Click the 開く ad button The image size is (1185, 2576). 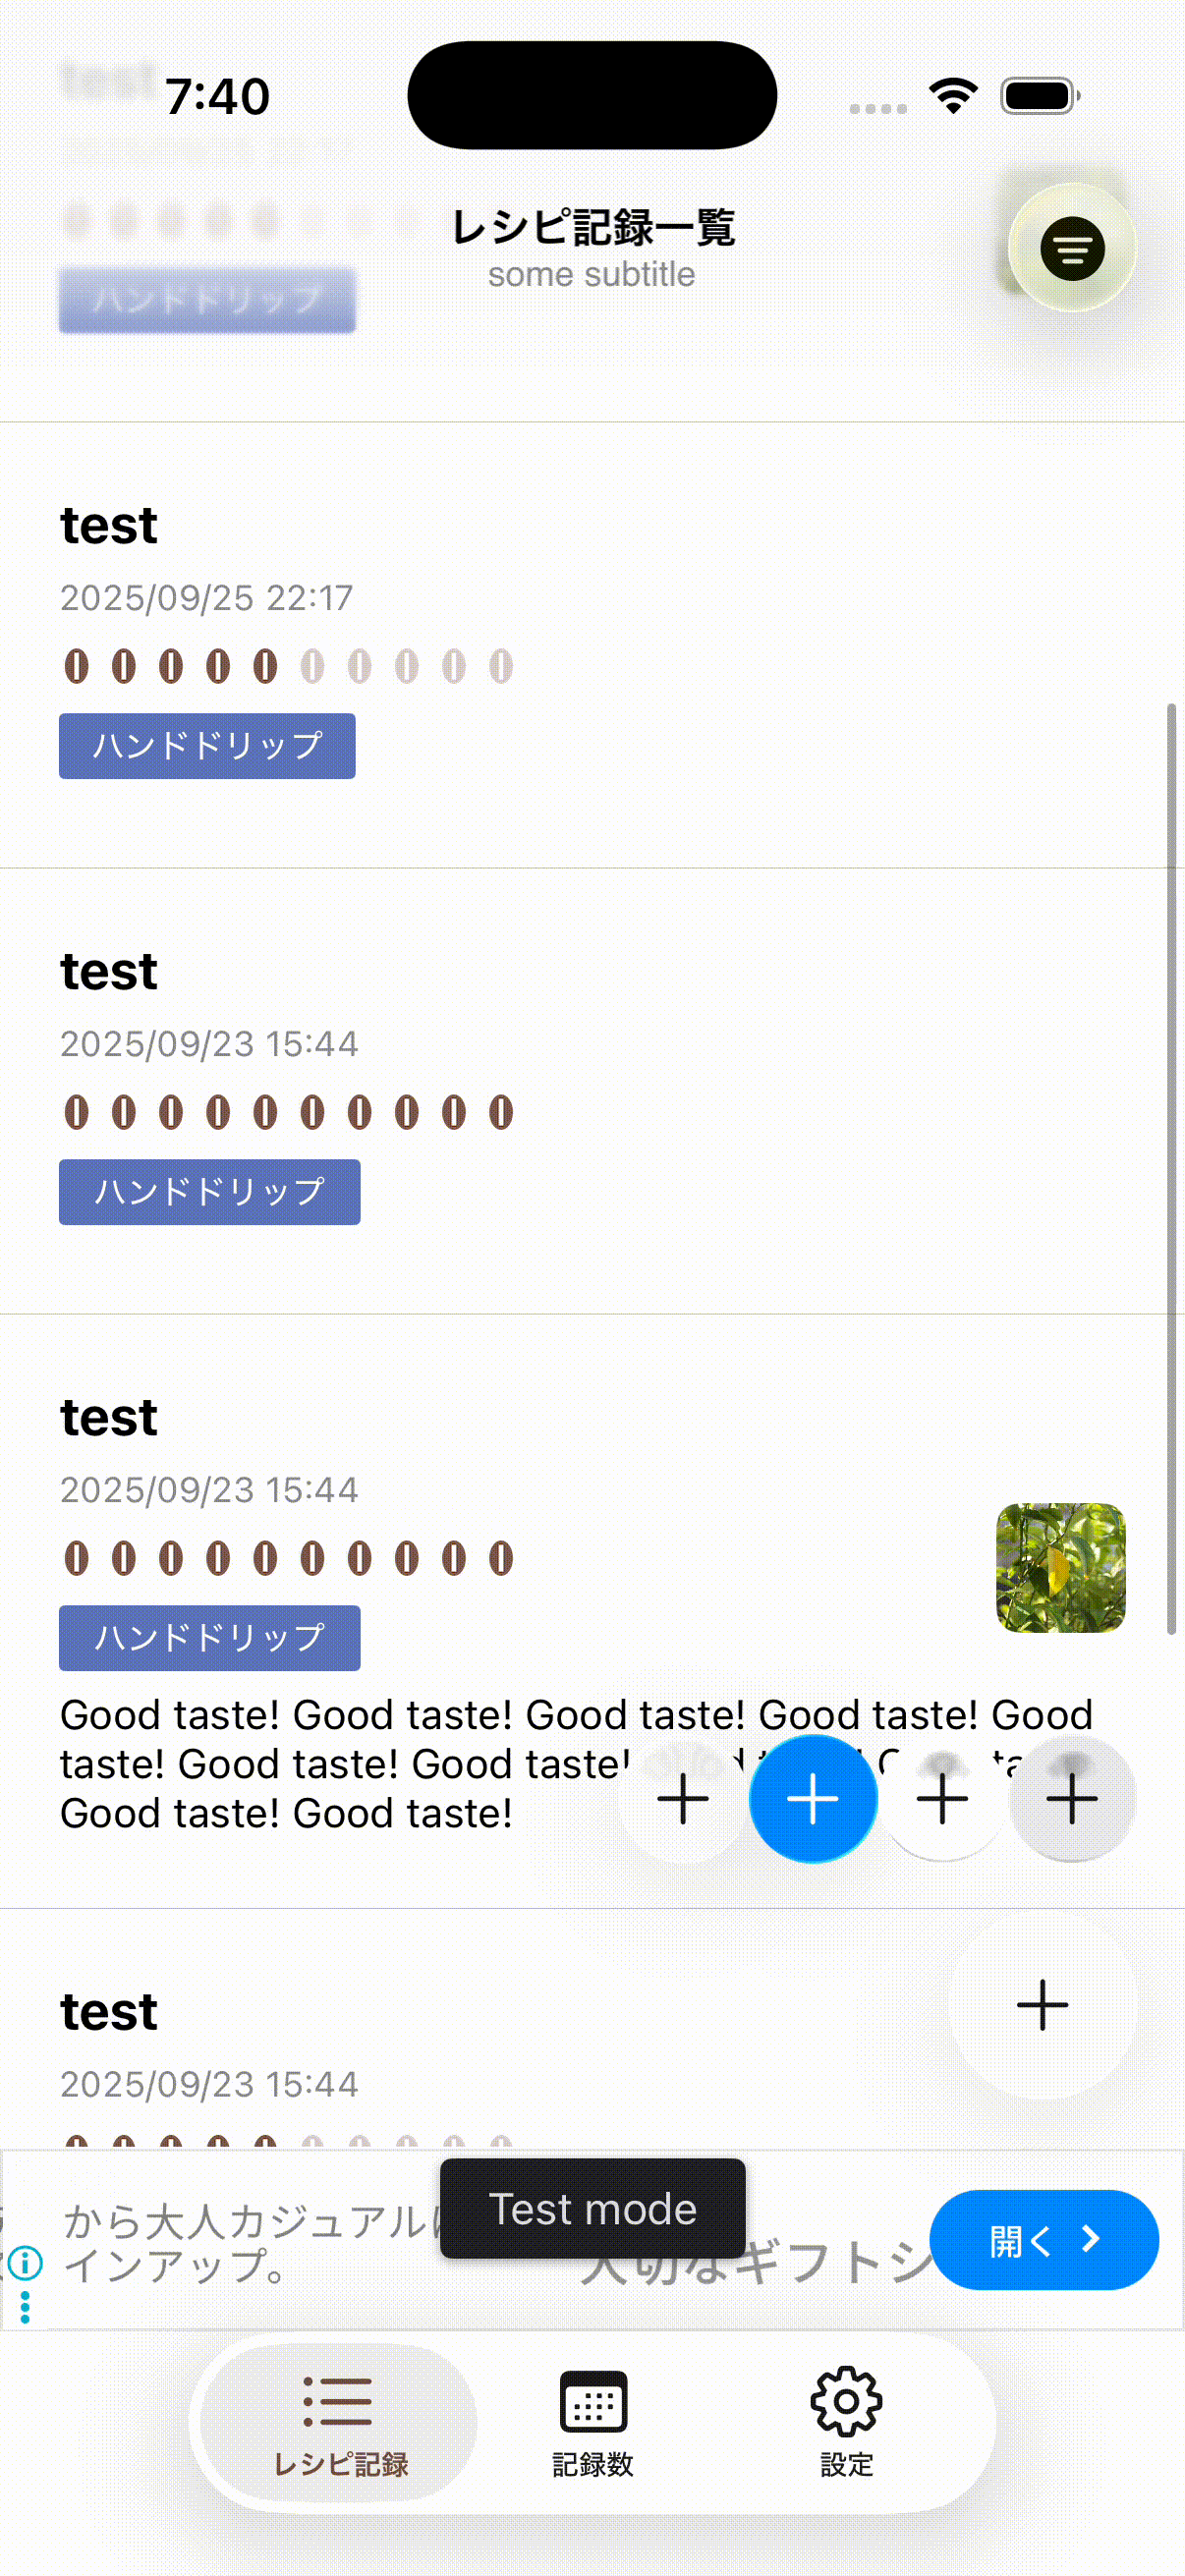(x=1044, y=2240)
